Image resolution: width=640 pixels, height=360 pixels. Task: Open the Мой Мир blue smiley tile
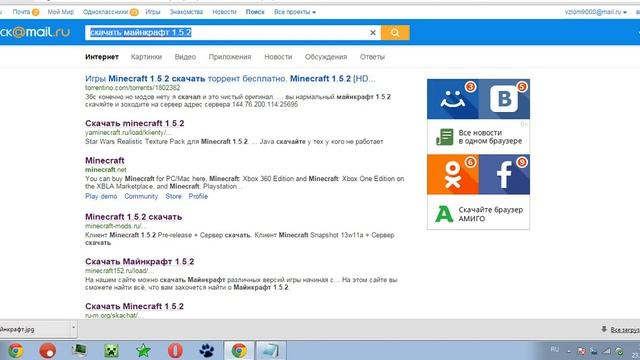pyautogui.click(x=453, y=99)
